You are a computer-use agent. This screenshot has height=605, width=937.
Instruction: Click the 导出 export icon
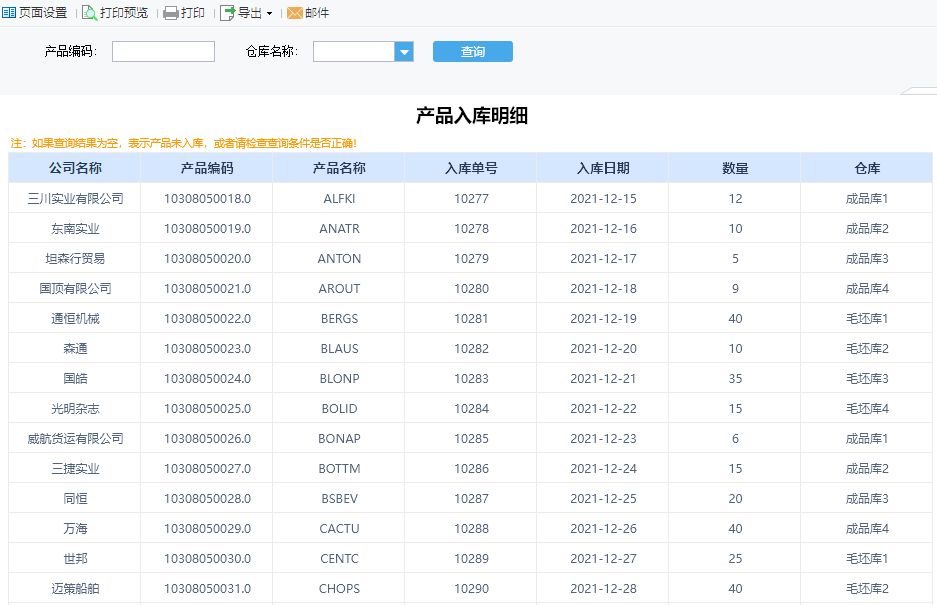point(227,13)
